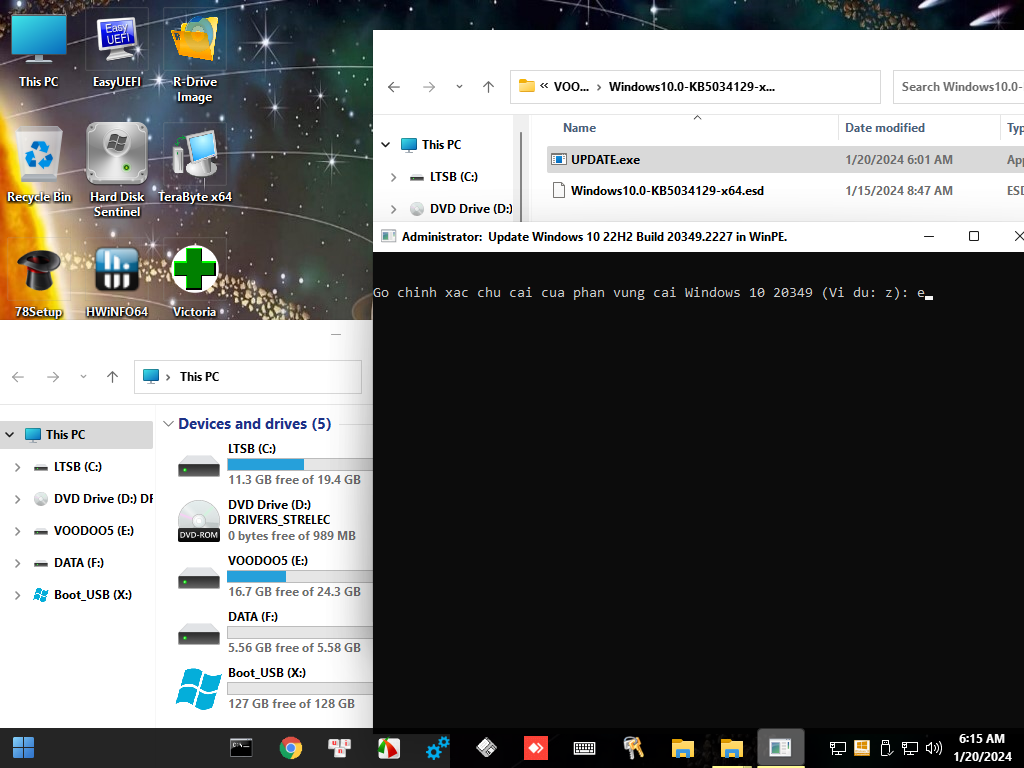
Task: Click the This PC address bar
Action: [248, 377]
